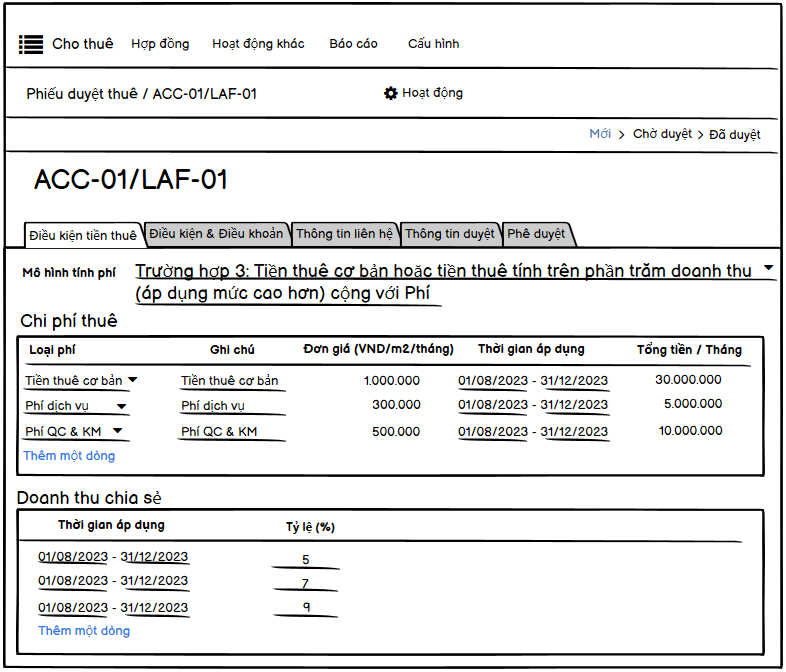Click start date of Phí dịch vụ row

(493, 405)
